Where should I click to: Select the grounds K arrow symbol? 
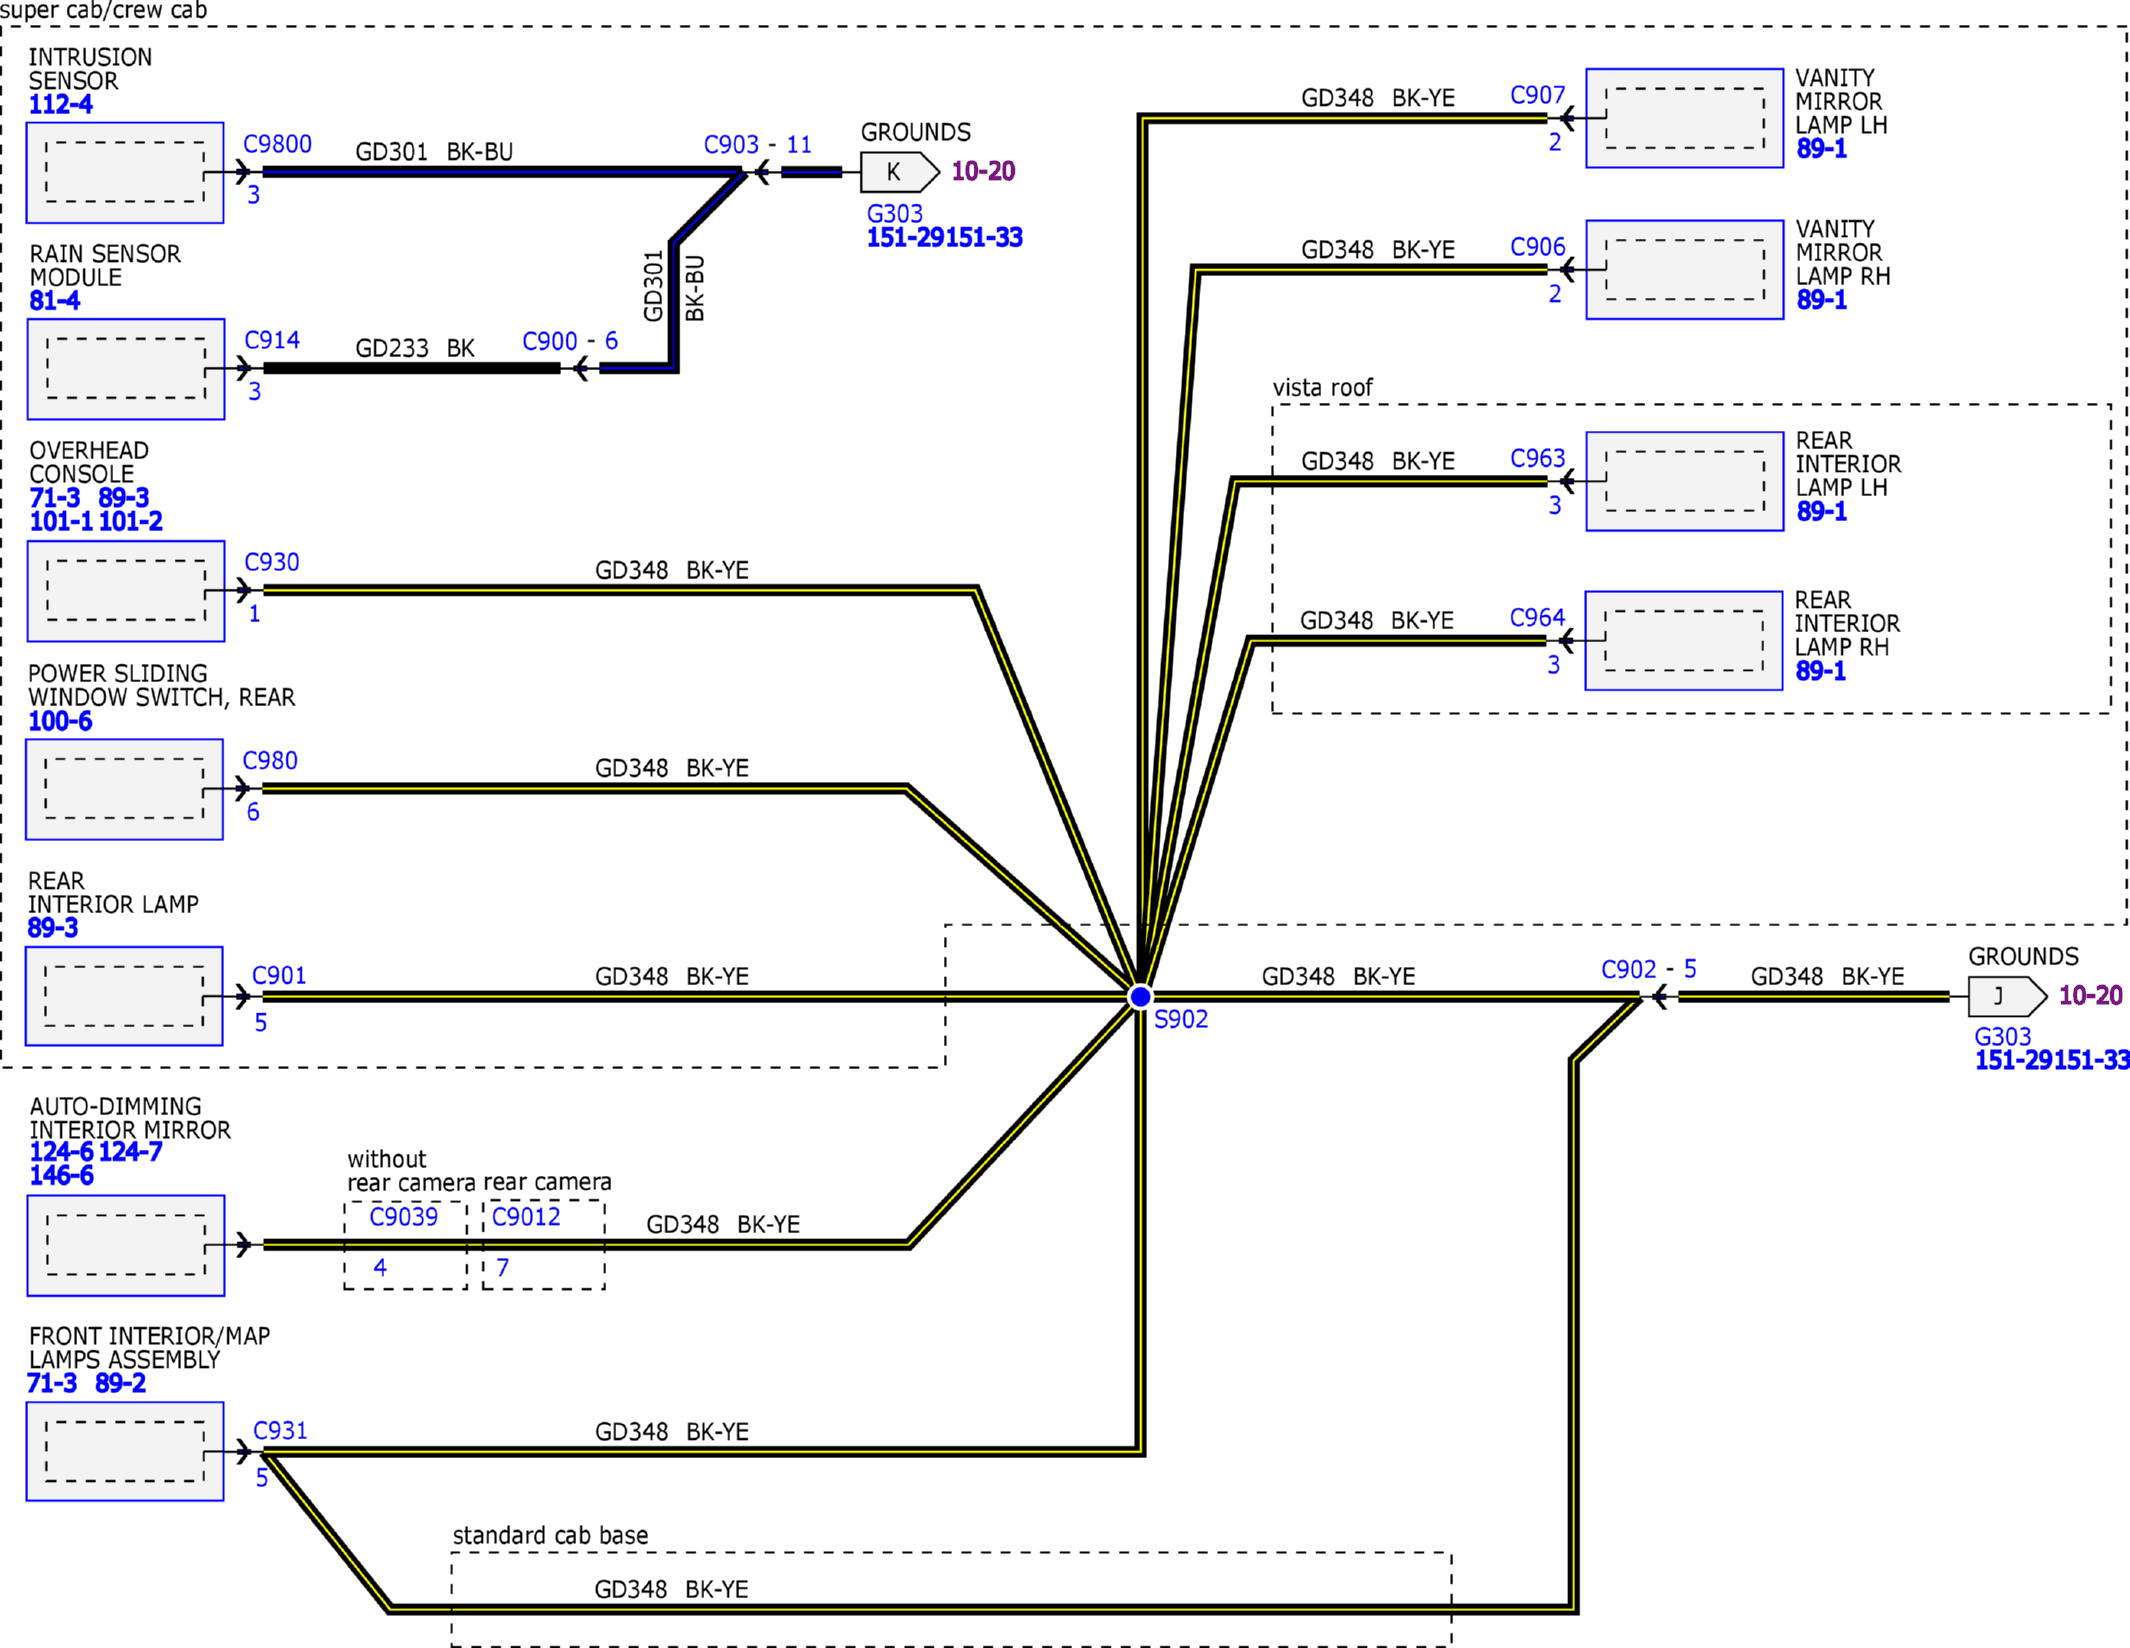(899, 172)
